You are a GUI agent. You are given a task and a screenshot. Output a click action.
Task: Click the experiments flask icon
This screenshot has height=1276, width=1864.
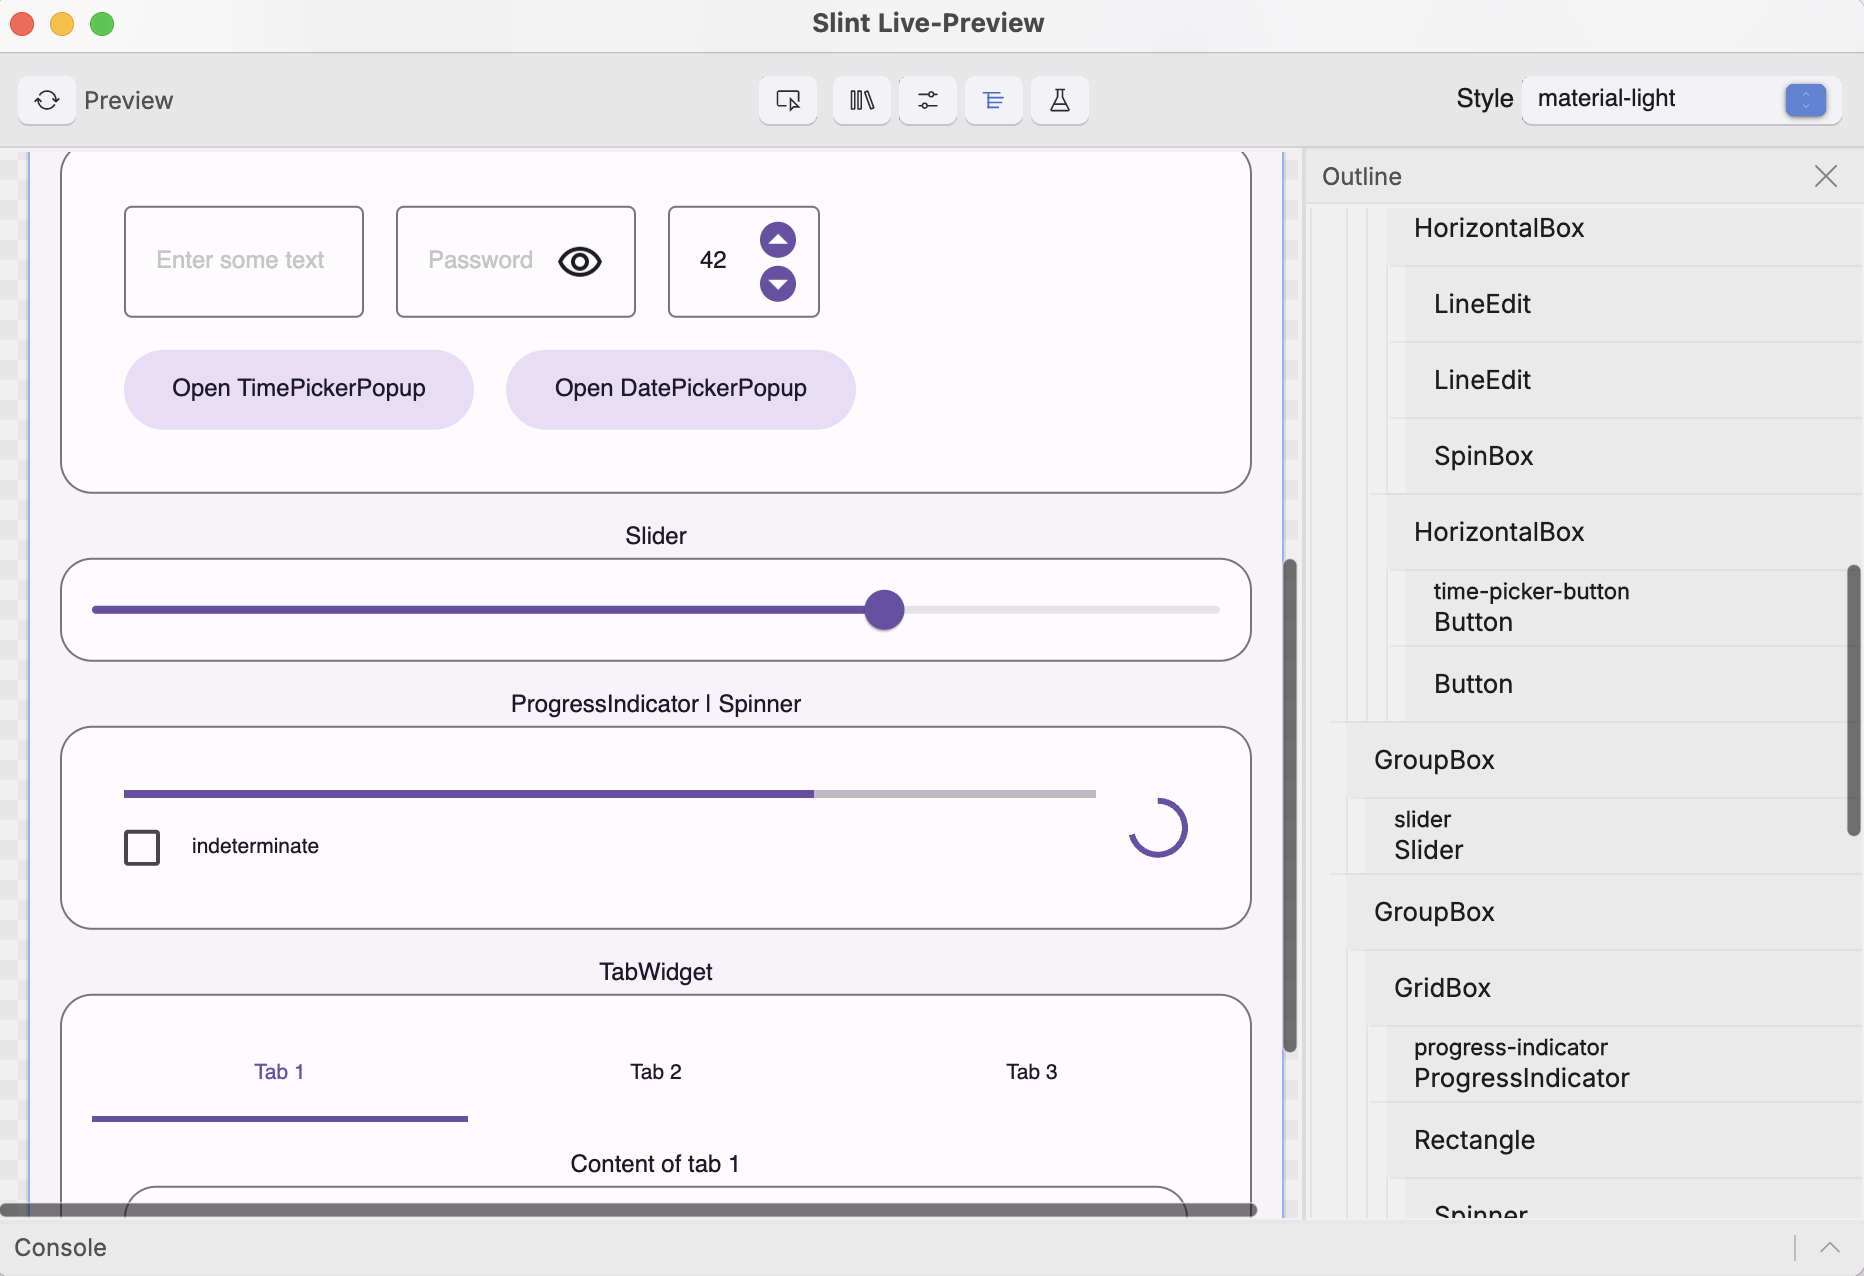(x=1059, y=100)
